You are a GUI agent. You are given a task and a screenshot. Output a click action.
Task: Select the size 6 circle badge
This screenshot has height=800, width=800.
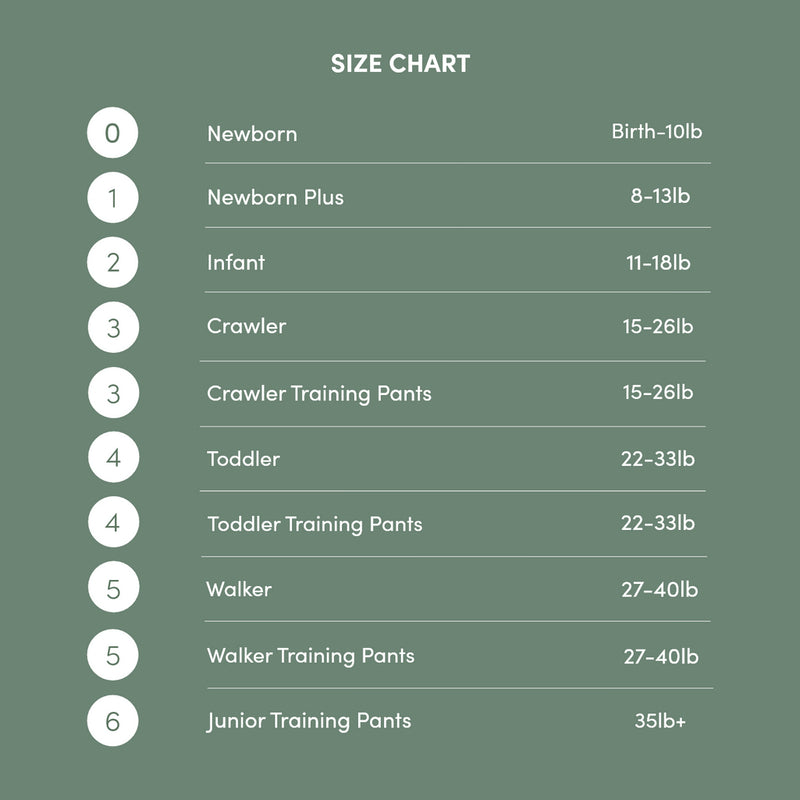112,720
